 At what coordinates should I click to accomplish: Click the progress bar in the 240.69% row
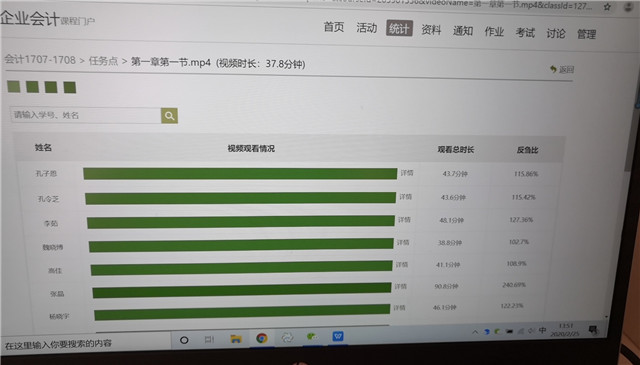(242, 289)
